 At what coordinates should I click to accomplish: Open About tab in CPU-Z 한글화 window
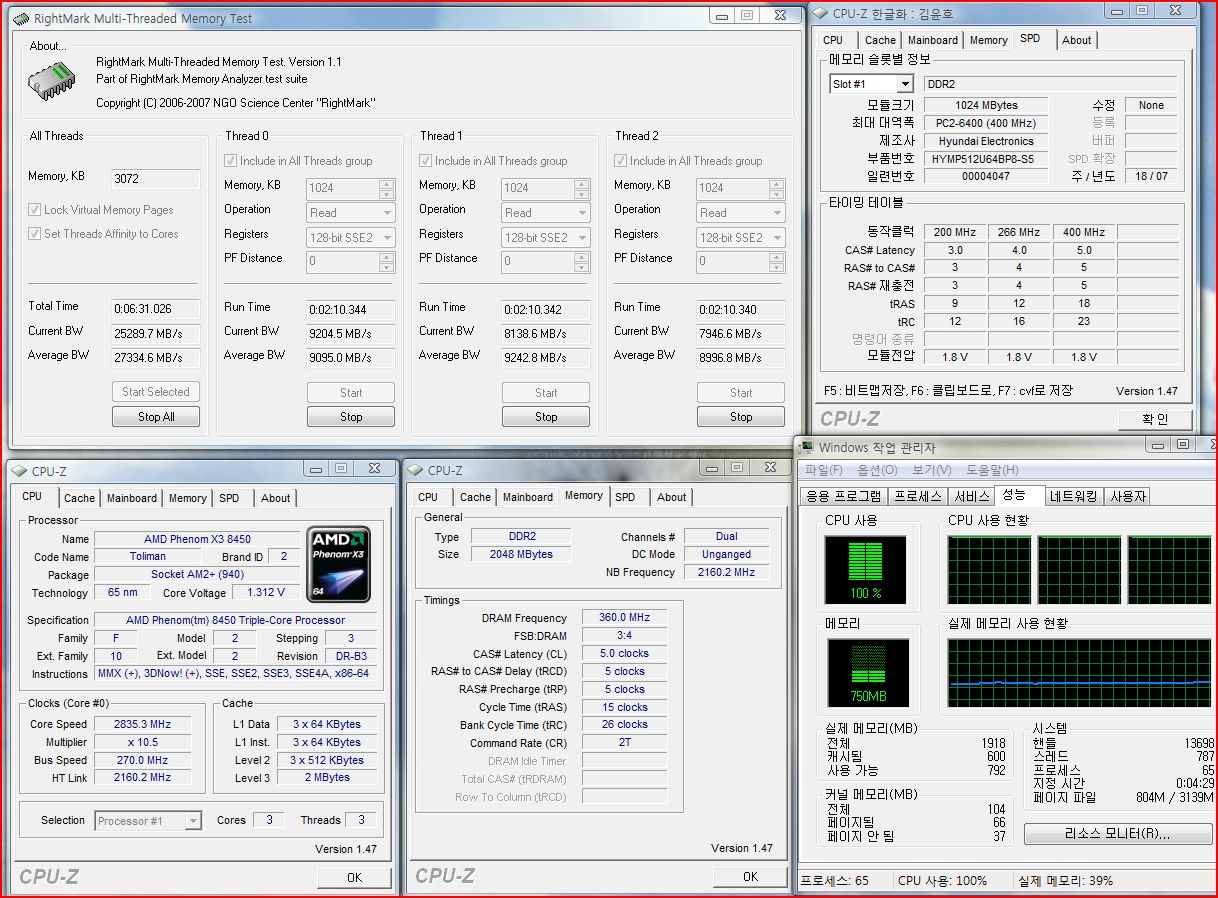coord(1077,40)
